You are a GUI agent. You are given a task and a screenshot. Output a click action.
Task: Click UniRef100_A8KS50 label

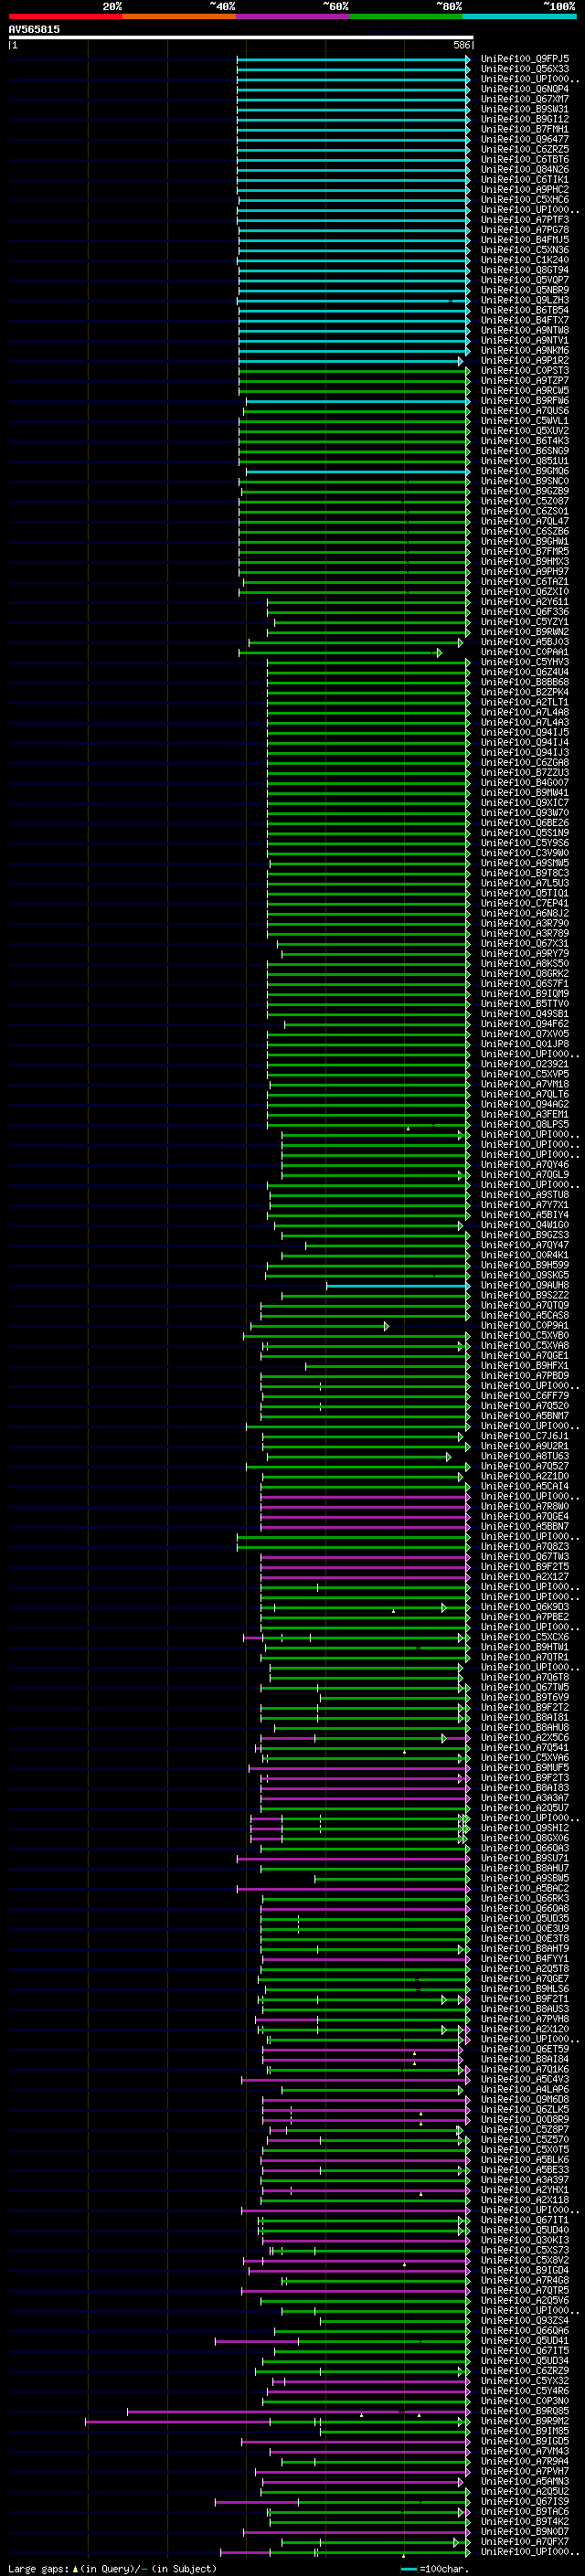pyautogui.click(x=525, y=964)
